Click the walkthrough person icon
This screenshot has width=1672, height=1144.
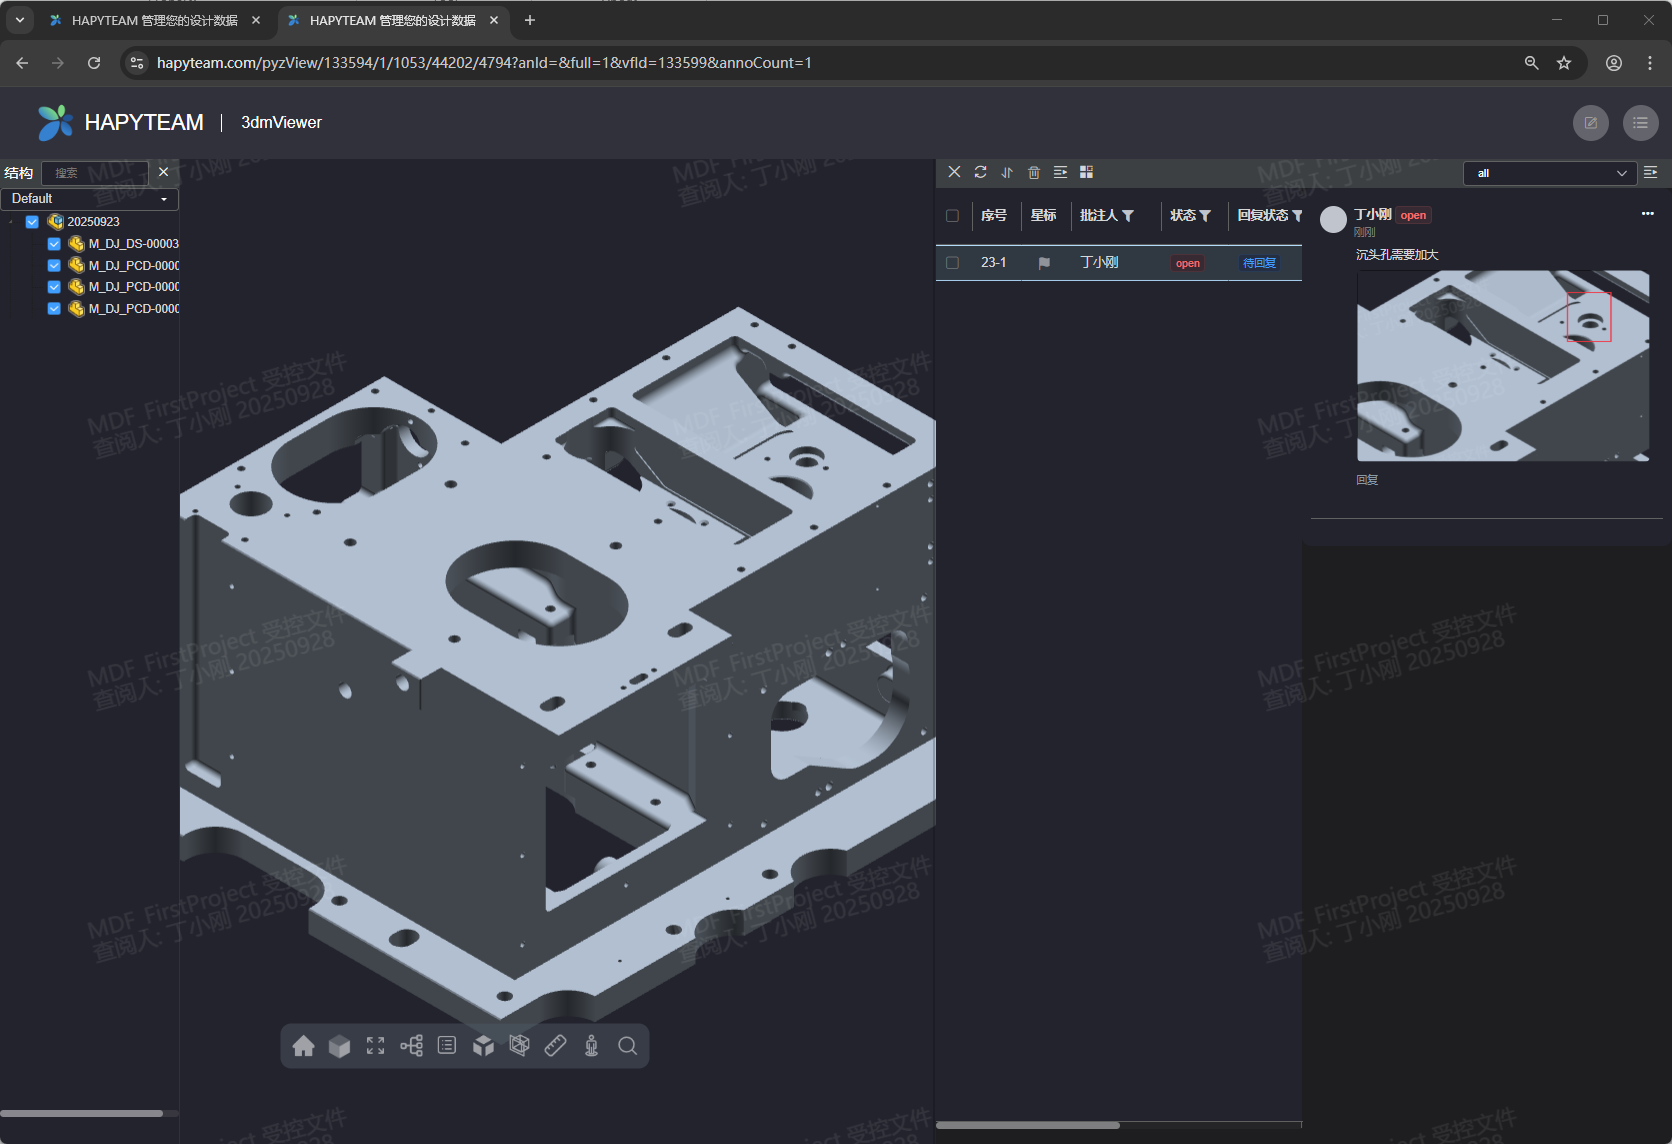click(x=592, y=1046)
